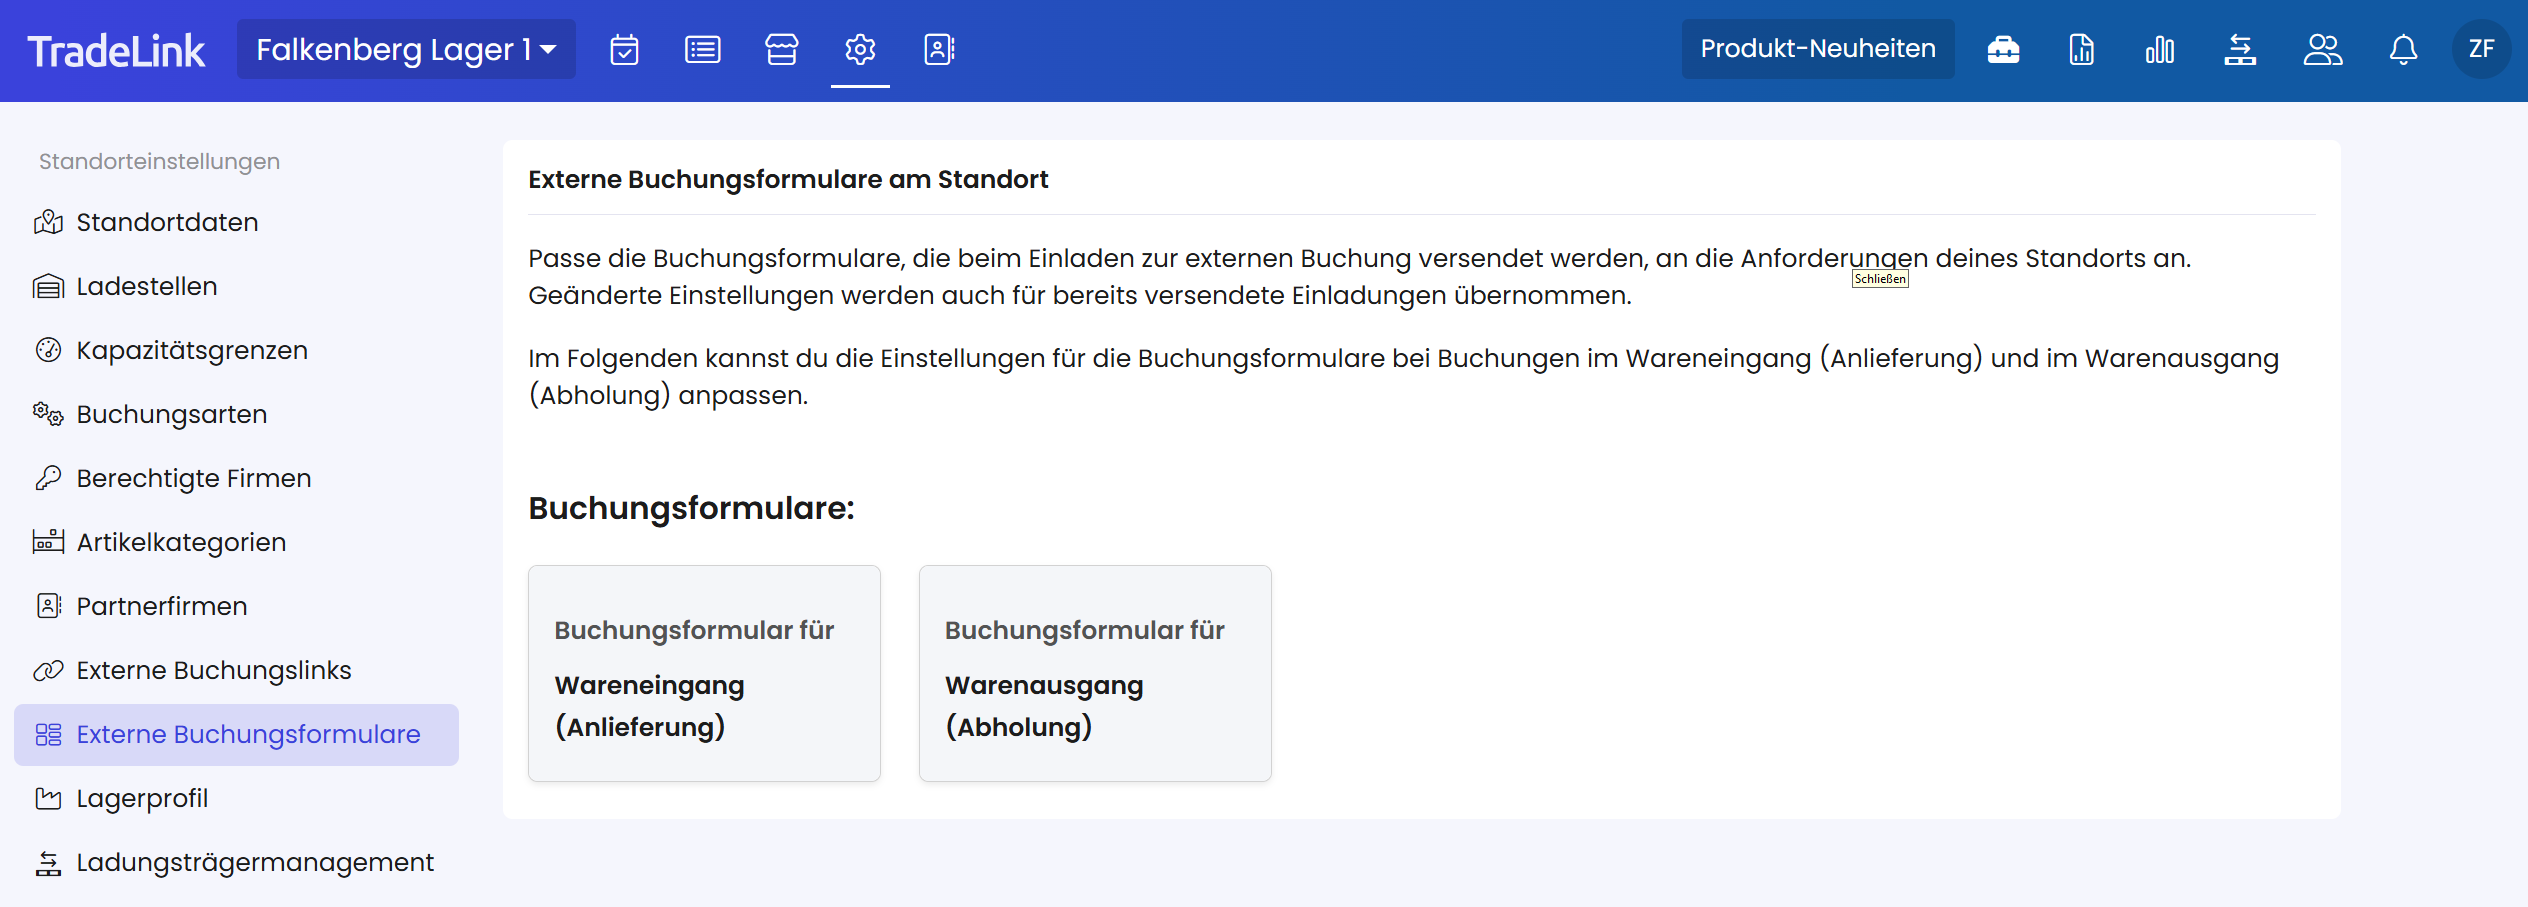
Task: Click the load carrier exchange icon in header
Action: click(2240, 49)
